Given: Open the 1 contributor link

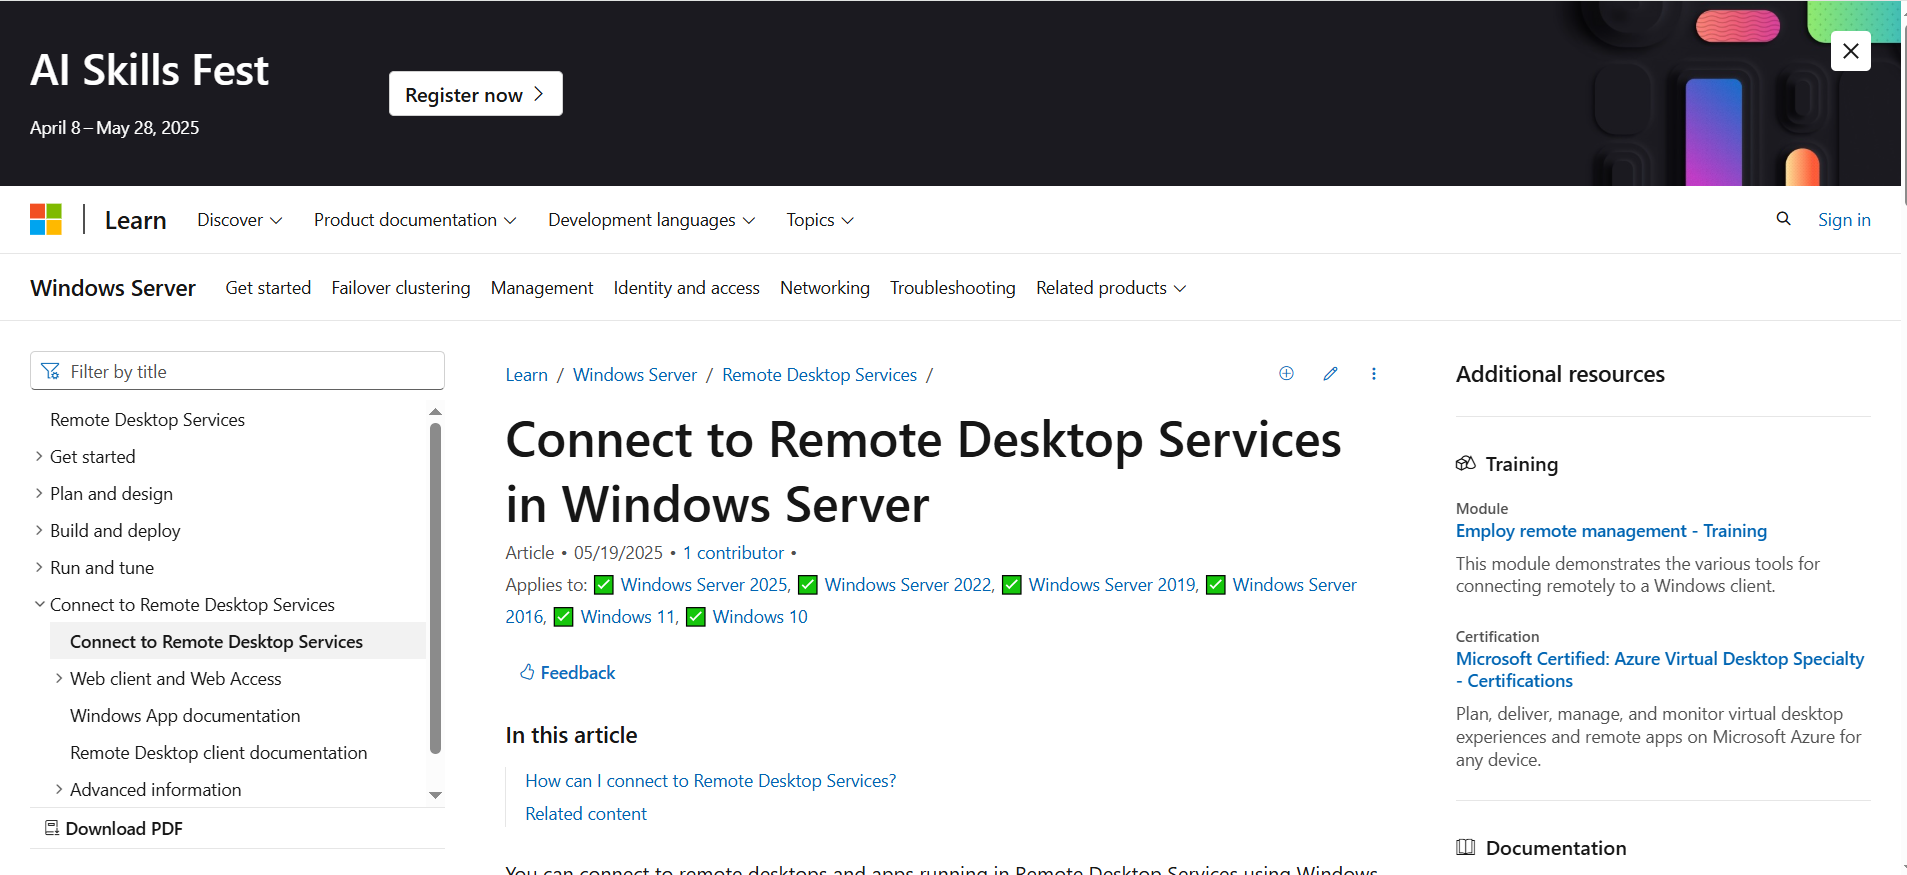Looking at the screenshot, I should point(734,553).
